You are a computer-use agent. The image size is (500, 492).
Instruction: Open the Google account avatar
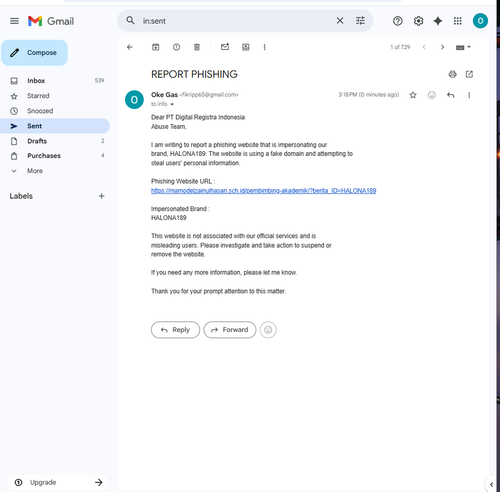480,21
